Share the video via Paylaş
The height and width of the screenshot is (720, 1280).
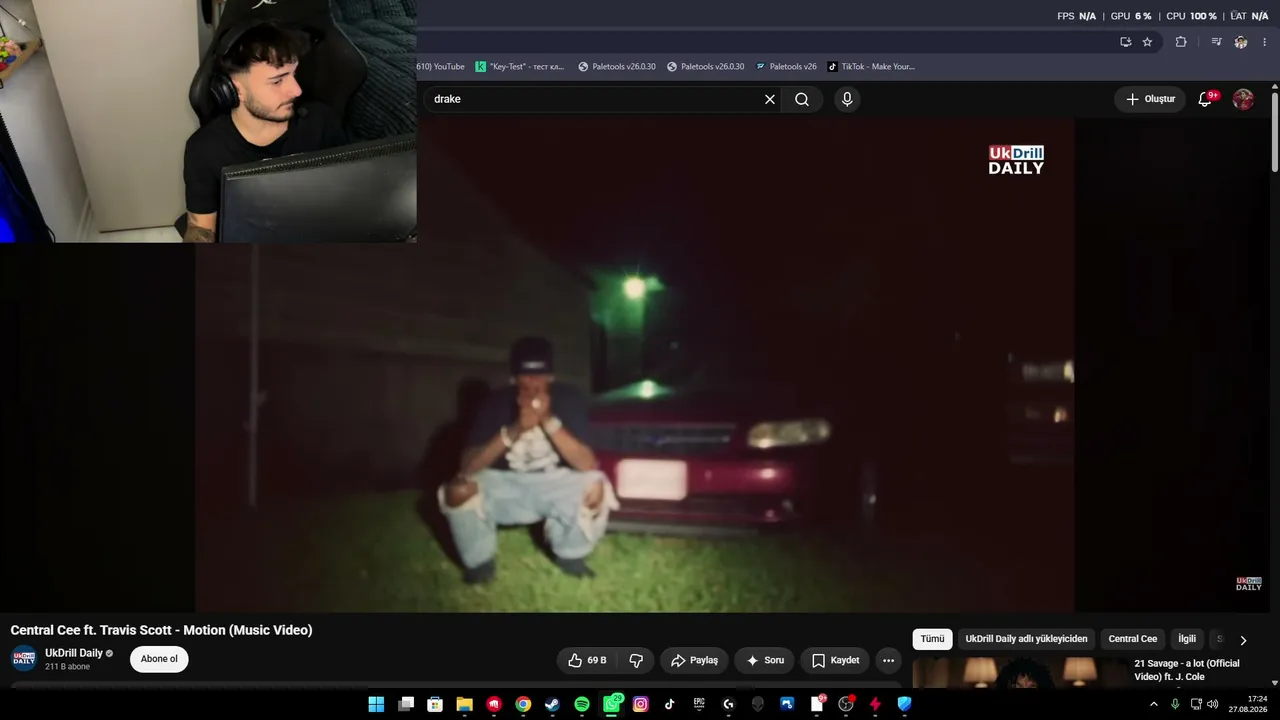pos(694,660)
